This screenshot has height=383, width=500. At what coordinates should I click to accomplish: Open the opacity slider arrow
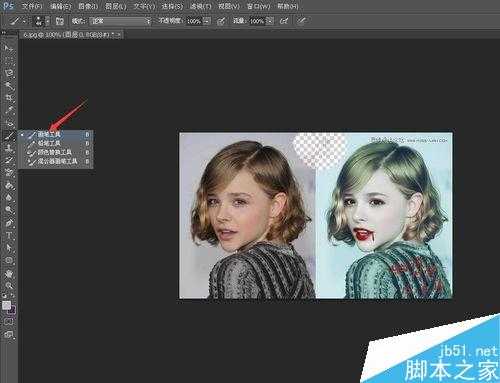tap(207, 21)
